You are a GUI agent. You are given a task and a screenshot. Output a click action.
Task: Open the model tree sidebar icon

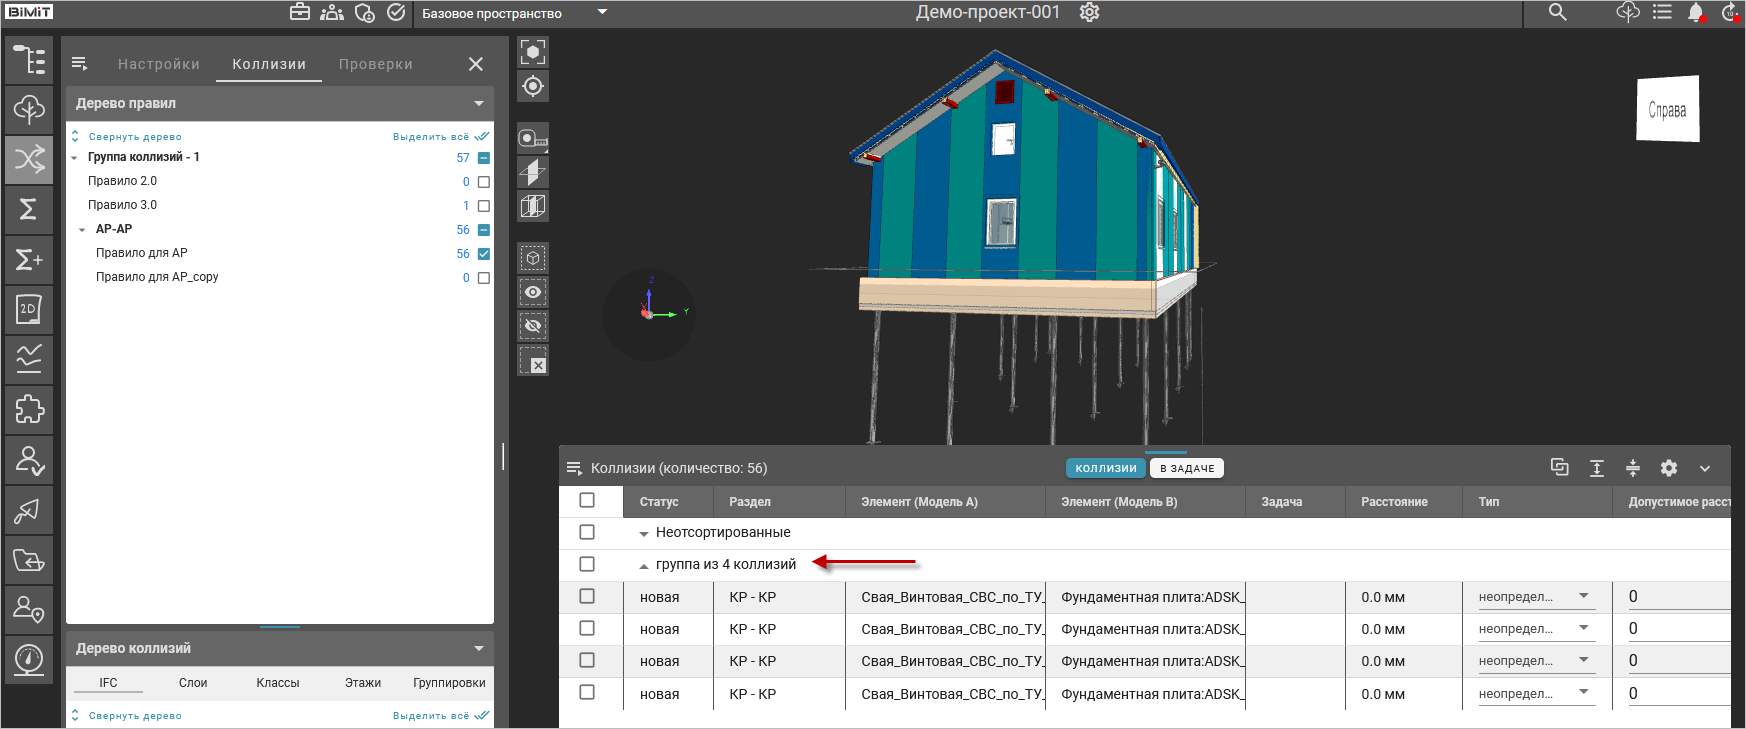(x=29, y=60)
